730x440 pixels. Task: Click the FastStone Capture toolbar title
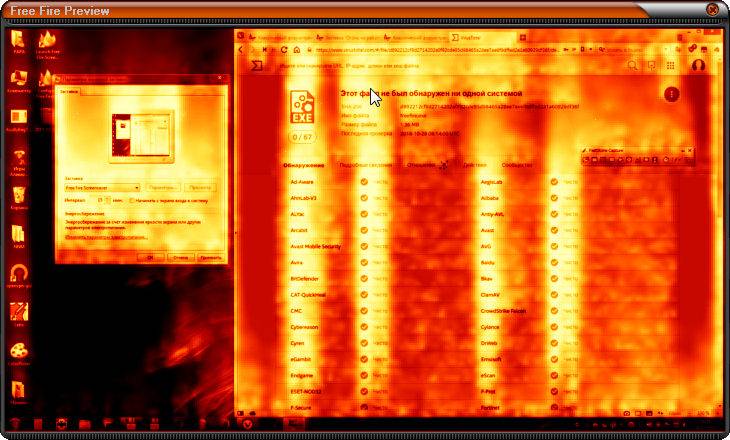coord(605,151)
